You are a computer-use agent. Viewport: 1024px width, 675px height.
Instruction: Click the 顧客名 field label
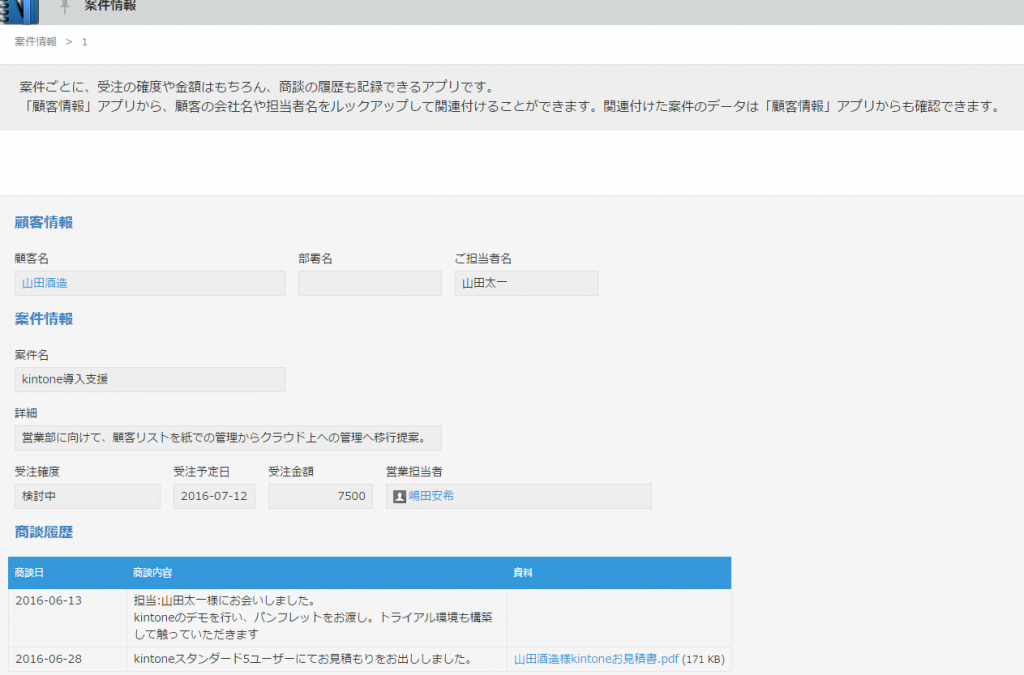tap(31, 259)
